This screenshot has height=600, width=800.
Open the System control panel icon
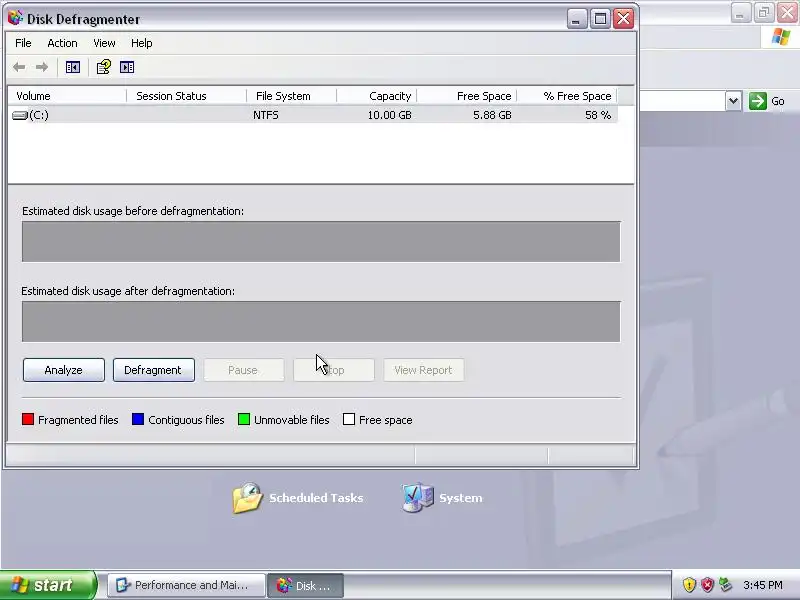(417, 497)
